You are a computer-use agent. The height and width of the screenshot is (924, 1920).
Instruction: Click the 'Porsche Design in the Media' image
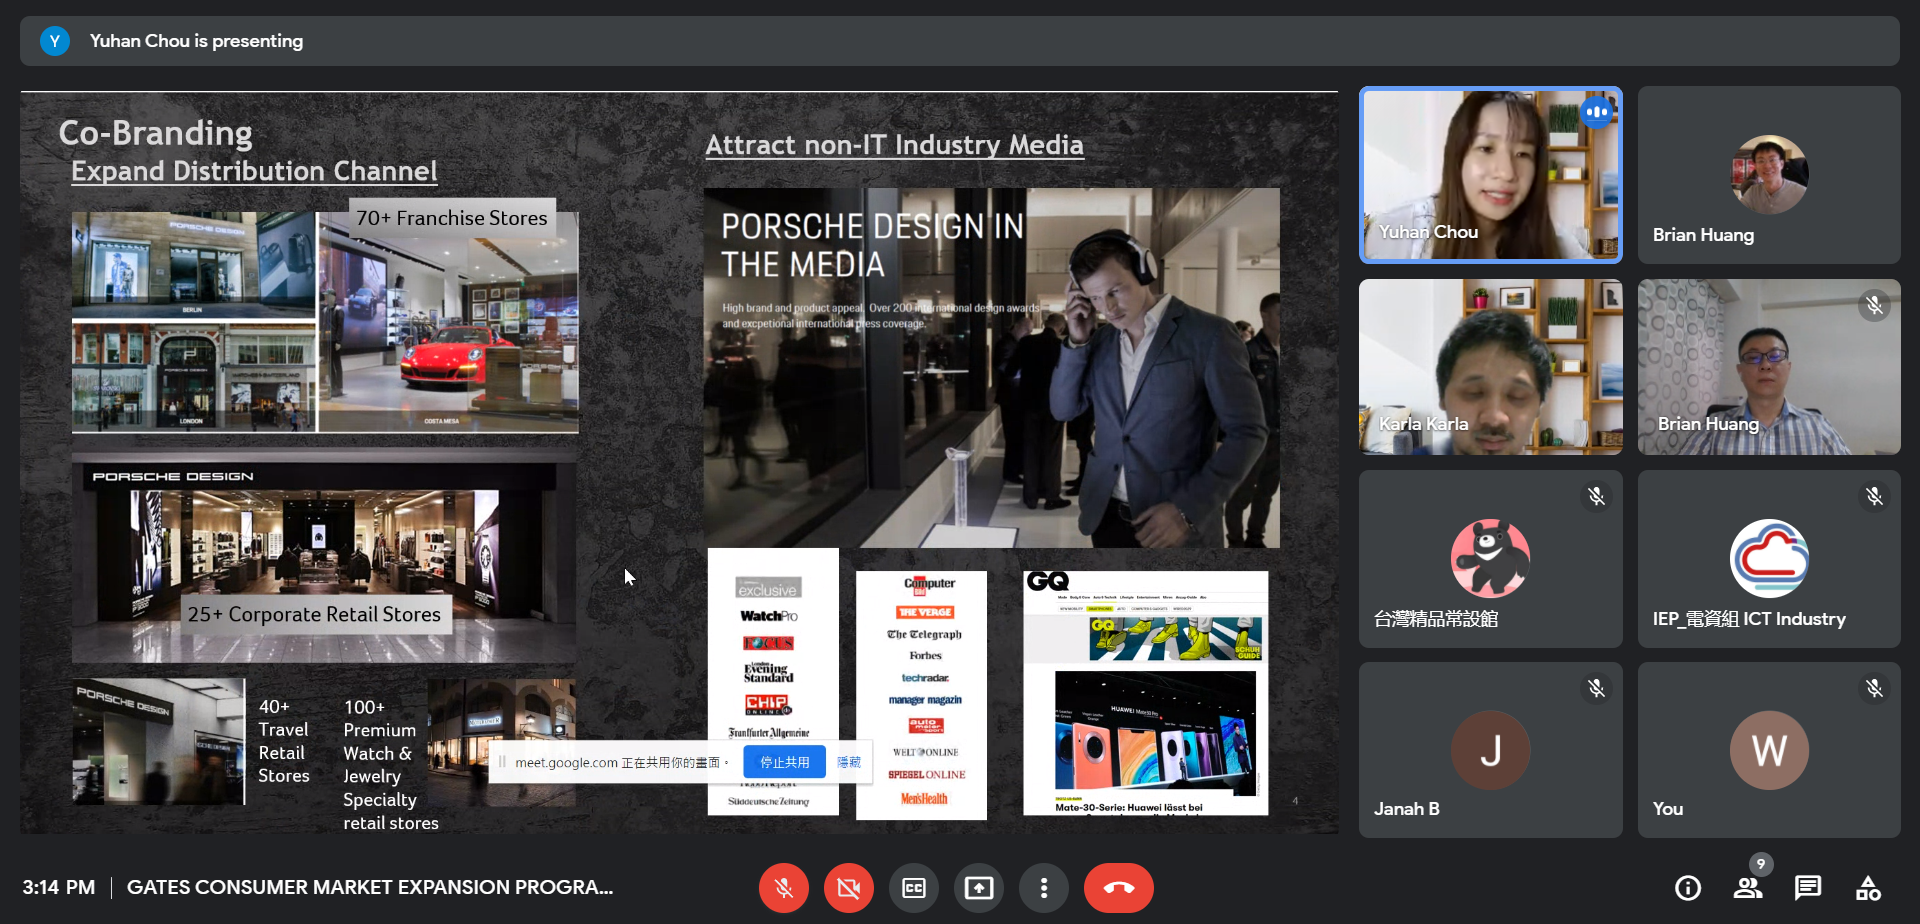tap(991, 367)
